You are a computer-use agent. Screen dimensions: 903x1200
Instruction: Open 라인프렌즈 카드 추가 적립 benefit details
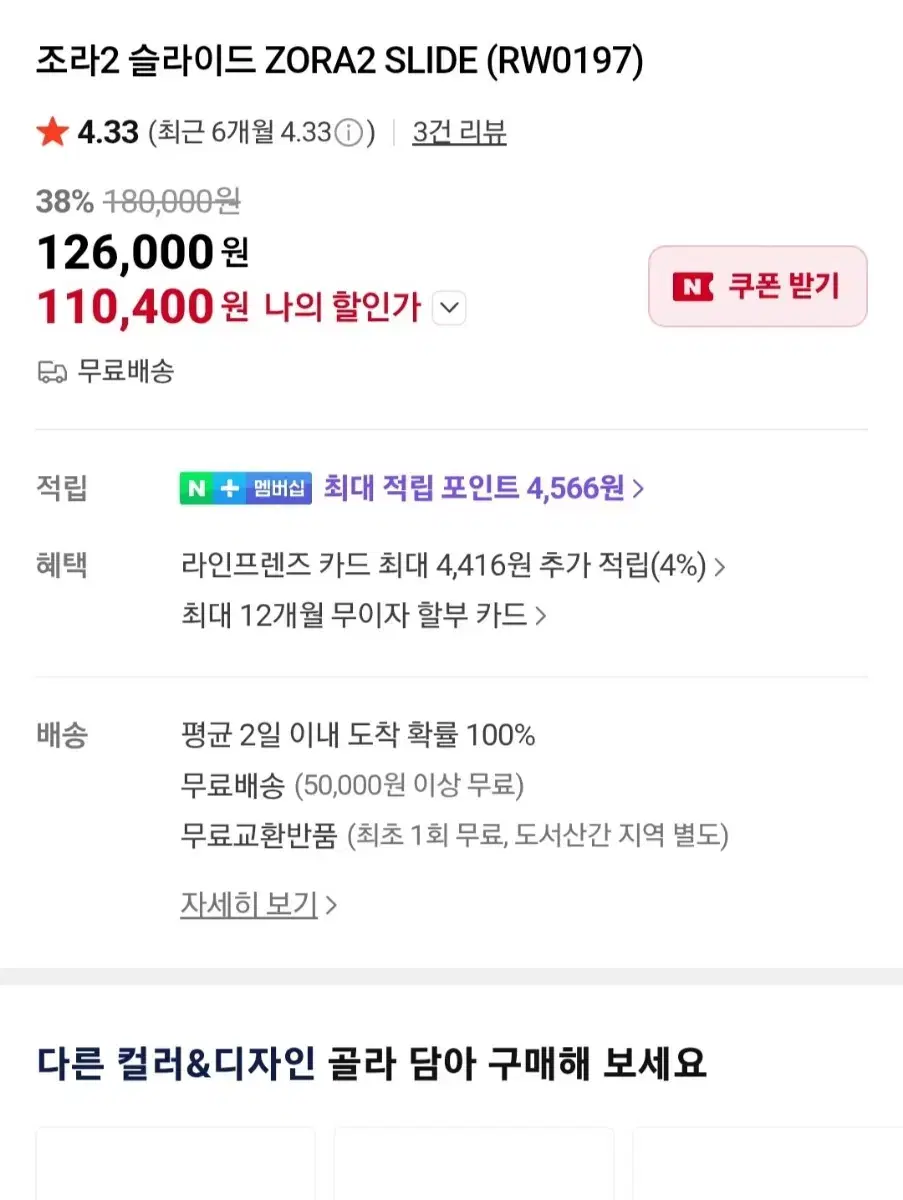452,567
